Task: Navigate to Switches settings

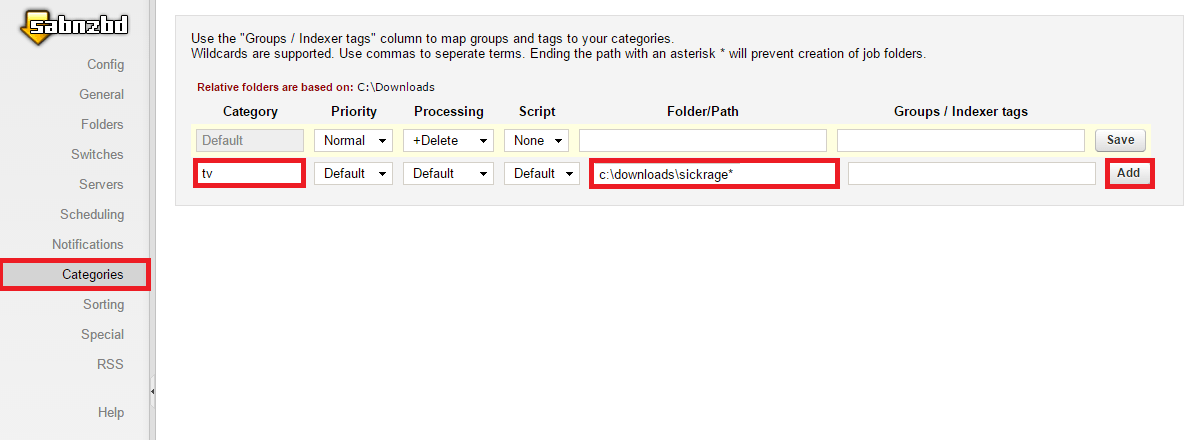Action: (97, 155)
